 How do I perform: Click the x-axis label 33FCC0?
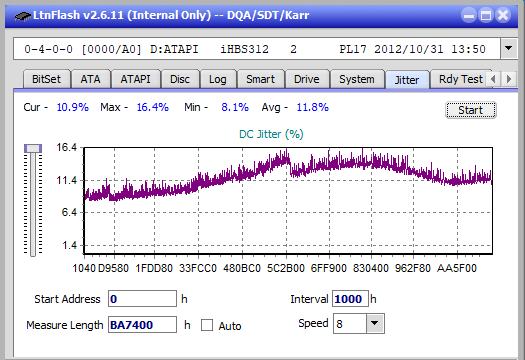(198, 268)
